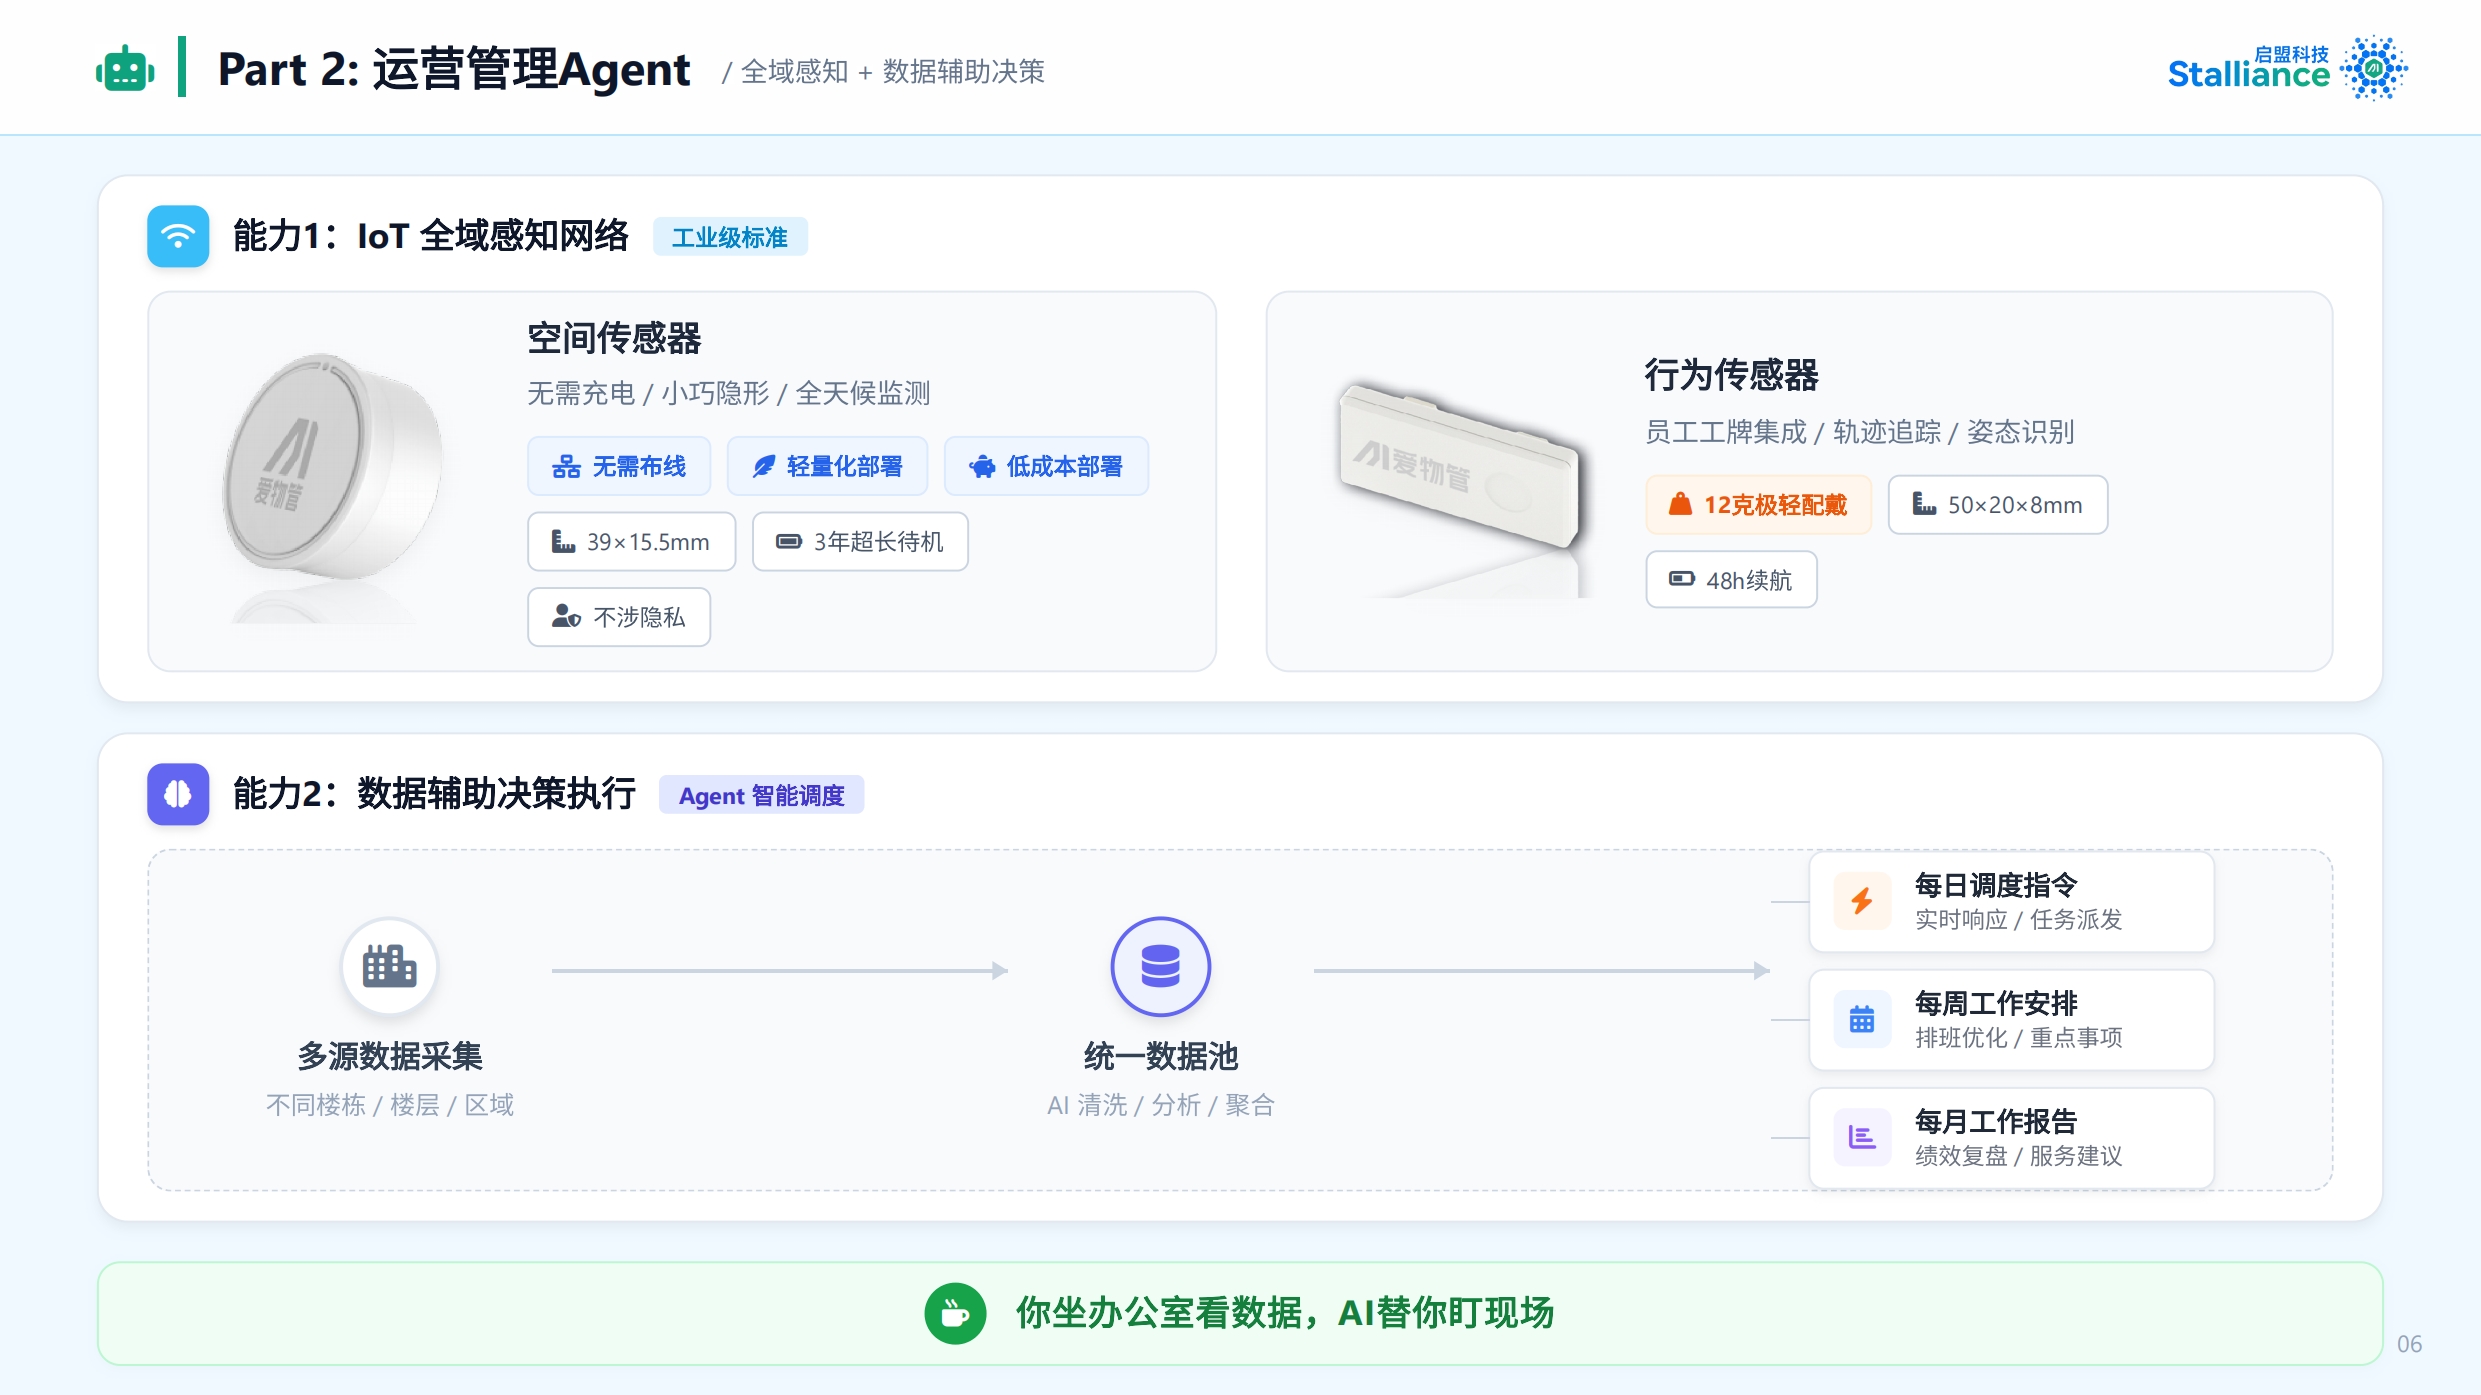The height and width of the screenshot is (1395, 2481).
Task: Click the purple brain icon
Action: 178,794
